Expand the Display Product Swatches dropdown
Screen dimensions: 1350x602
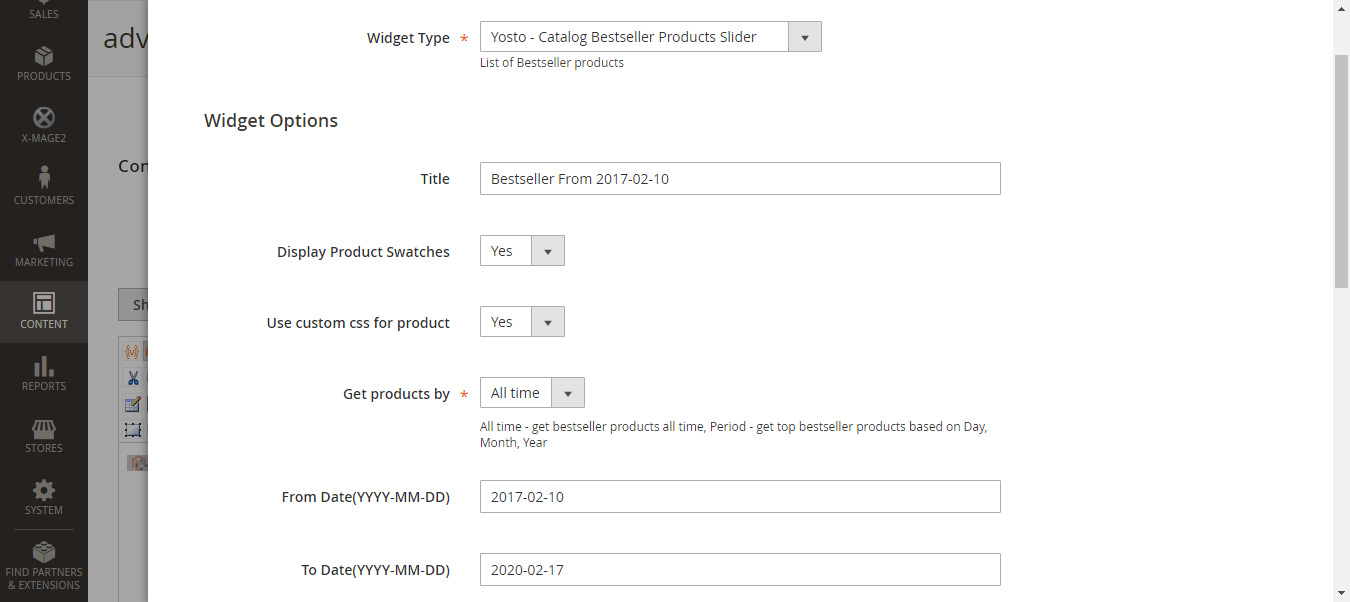(x=522, y=251)
